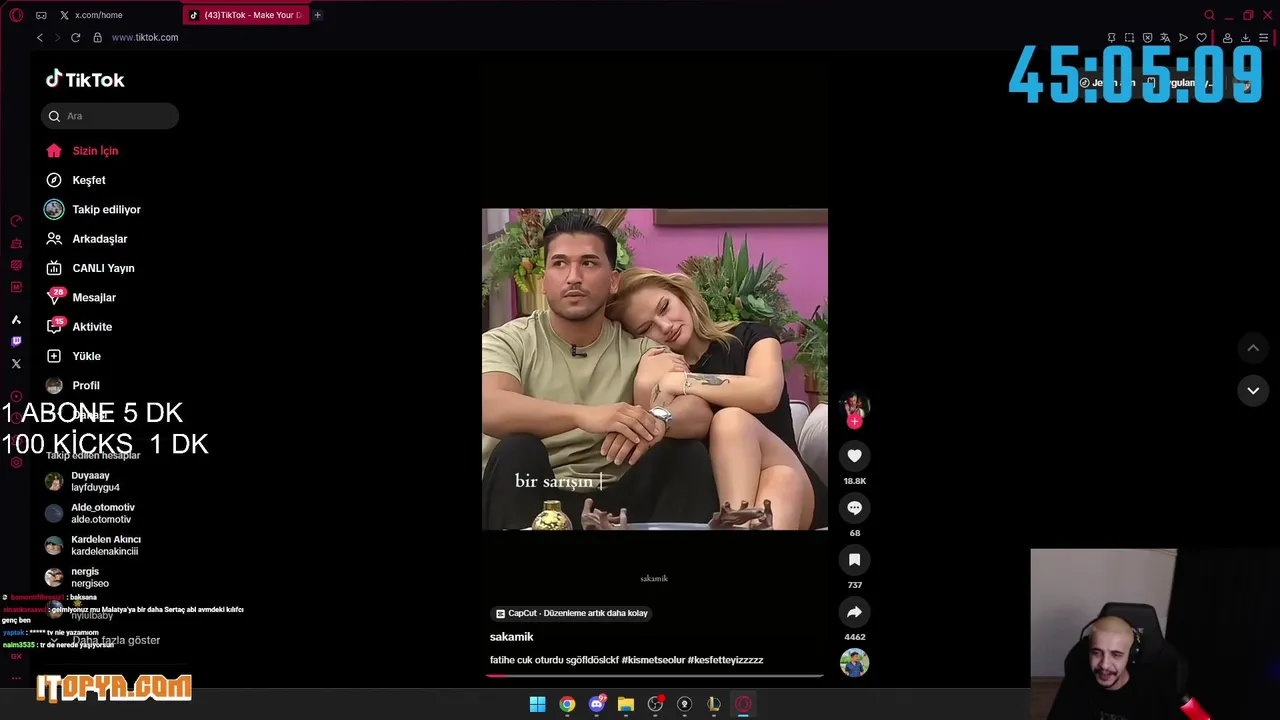Open new tab with plus button
Viewport: 1280px width, 720px height.
coord(317,15)
